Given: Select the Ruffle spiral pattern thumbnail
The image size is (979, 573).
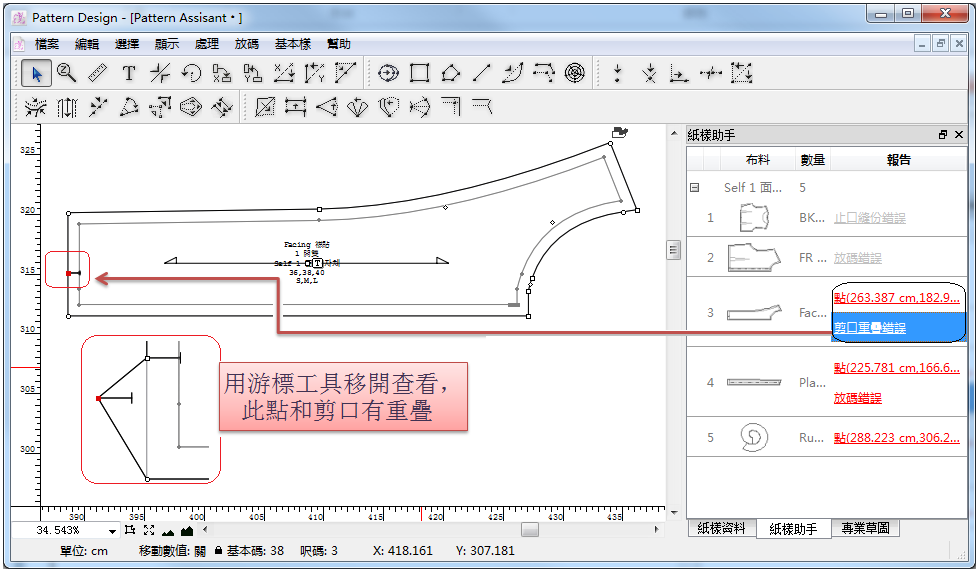Looking at the screenshot, I should click(x=754, y=437).
